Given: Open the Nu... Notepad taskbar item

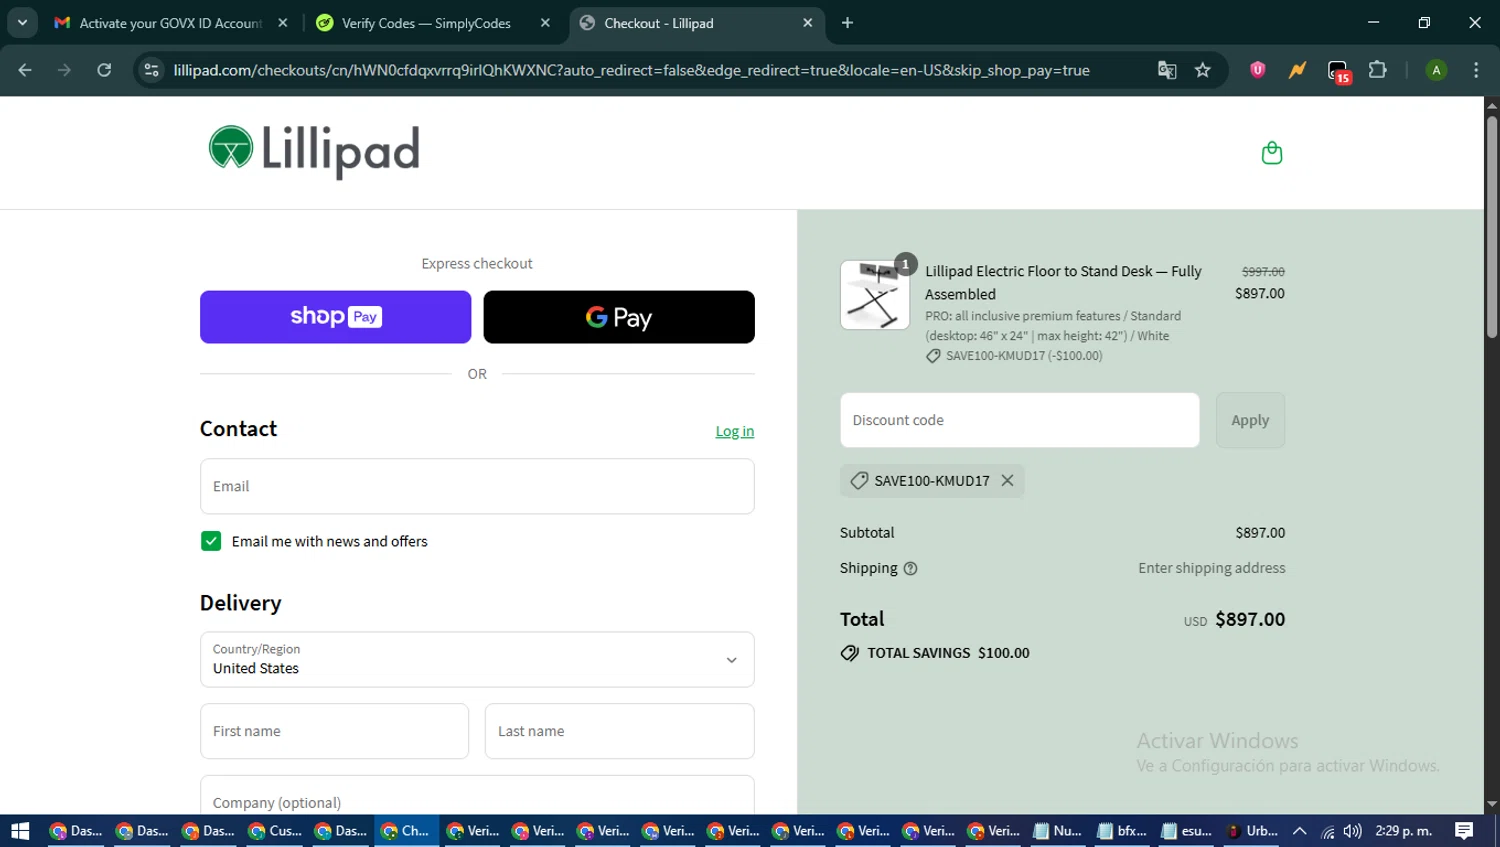Looking at the screenshot, I should coord(1056,831).
